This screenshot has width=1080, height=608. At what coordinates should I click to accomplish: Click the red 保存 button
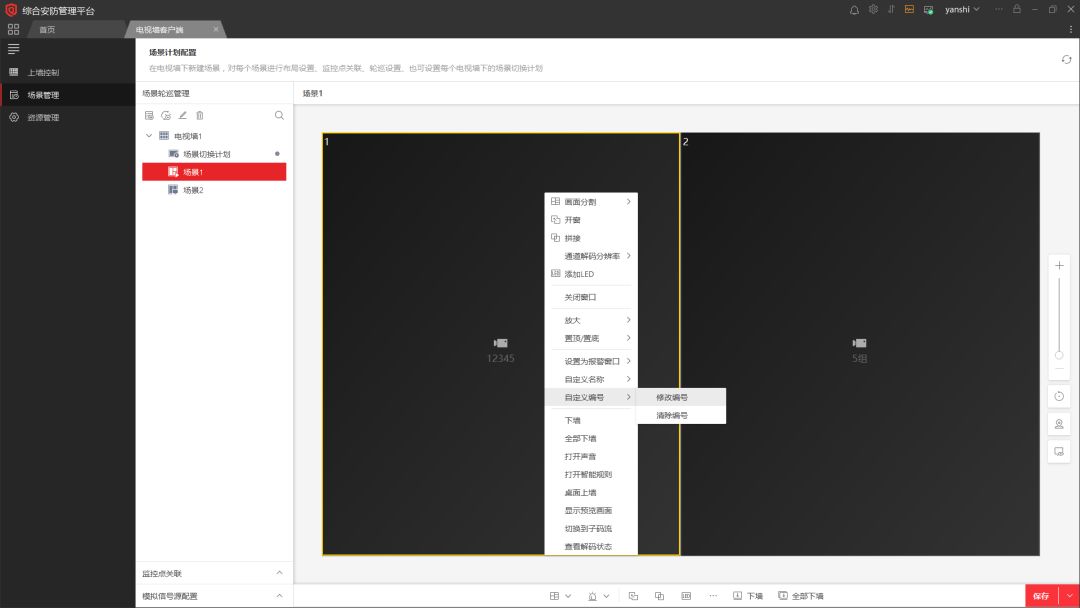tap(1041, 596)
